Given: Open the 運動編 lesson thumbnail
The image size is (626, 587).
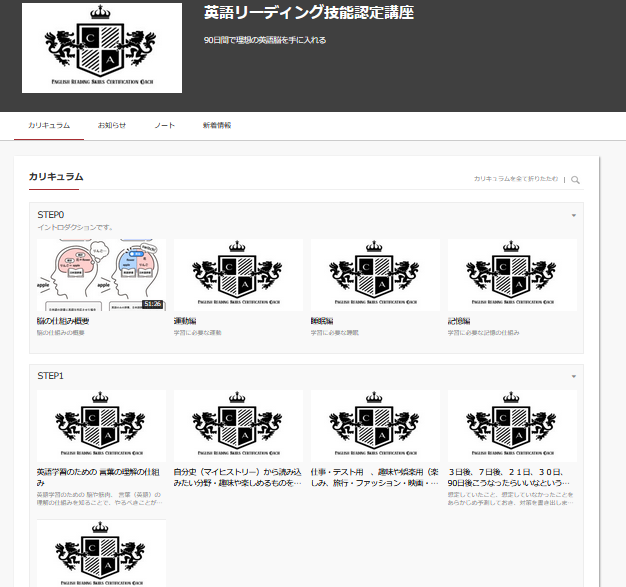Looking at the screenshot, I should click(238, 274).
